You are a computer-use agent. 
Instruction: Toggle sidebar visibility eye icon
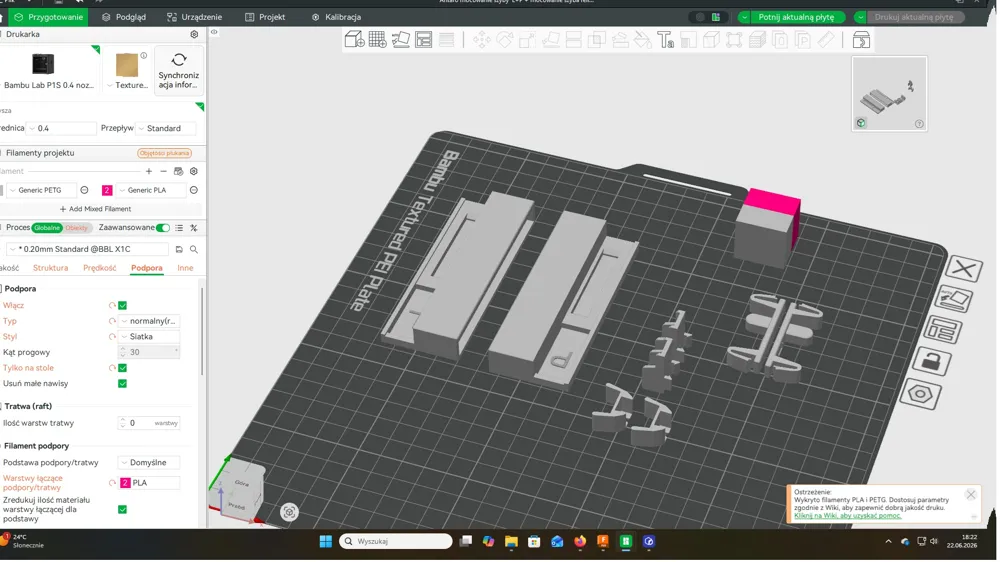point(214,32)
